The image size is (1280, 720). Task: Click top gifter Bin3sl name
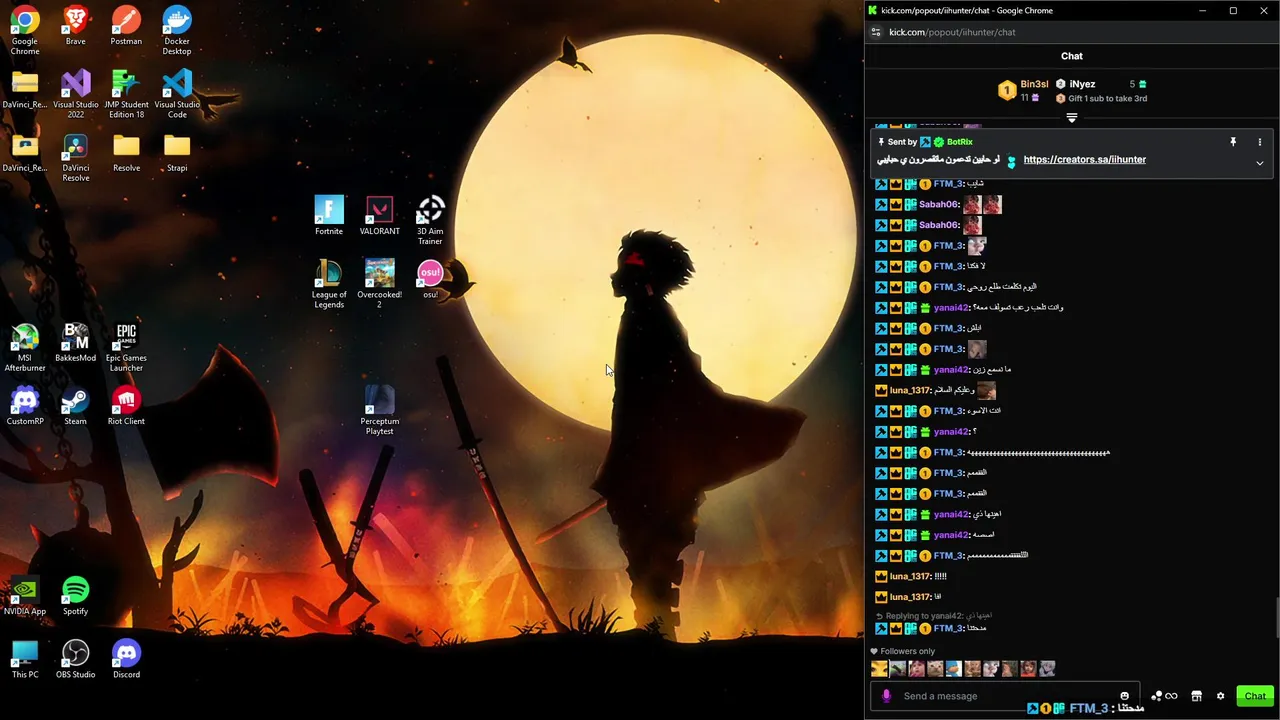tap(1034, 84)
